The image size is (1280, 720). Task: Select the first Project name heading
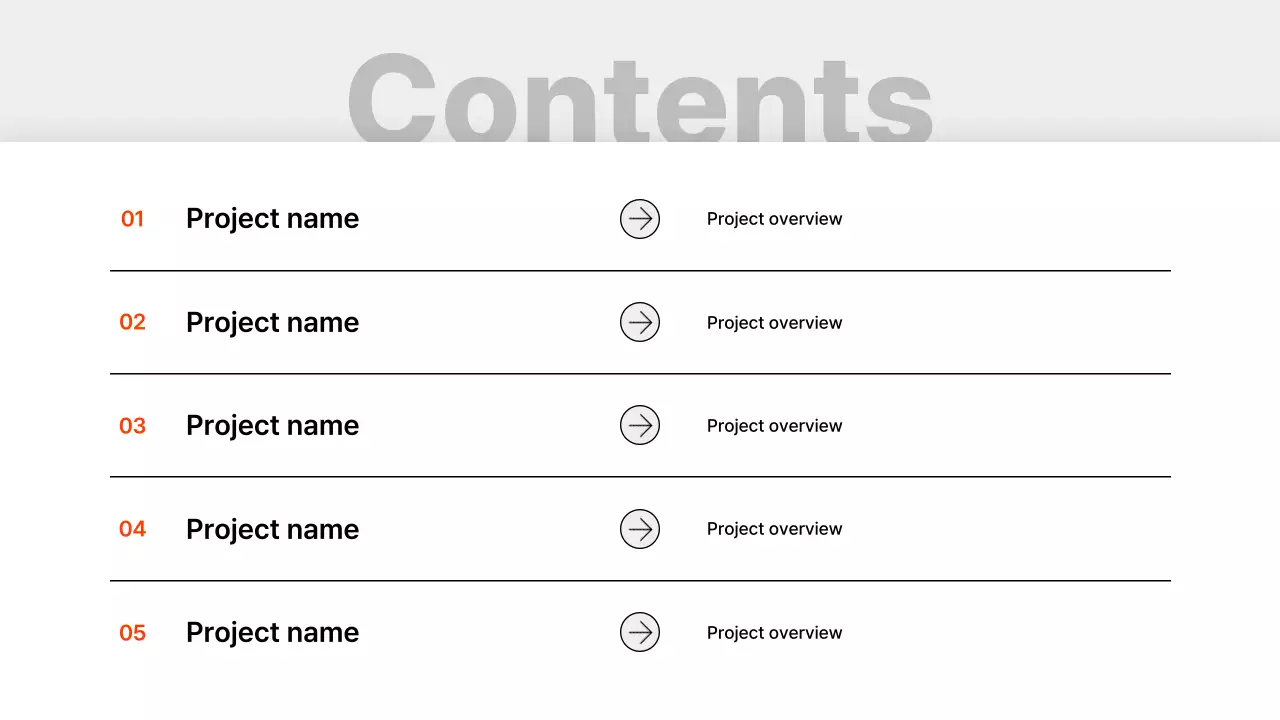[272, 219]
